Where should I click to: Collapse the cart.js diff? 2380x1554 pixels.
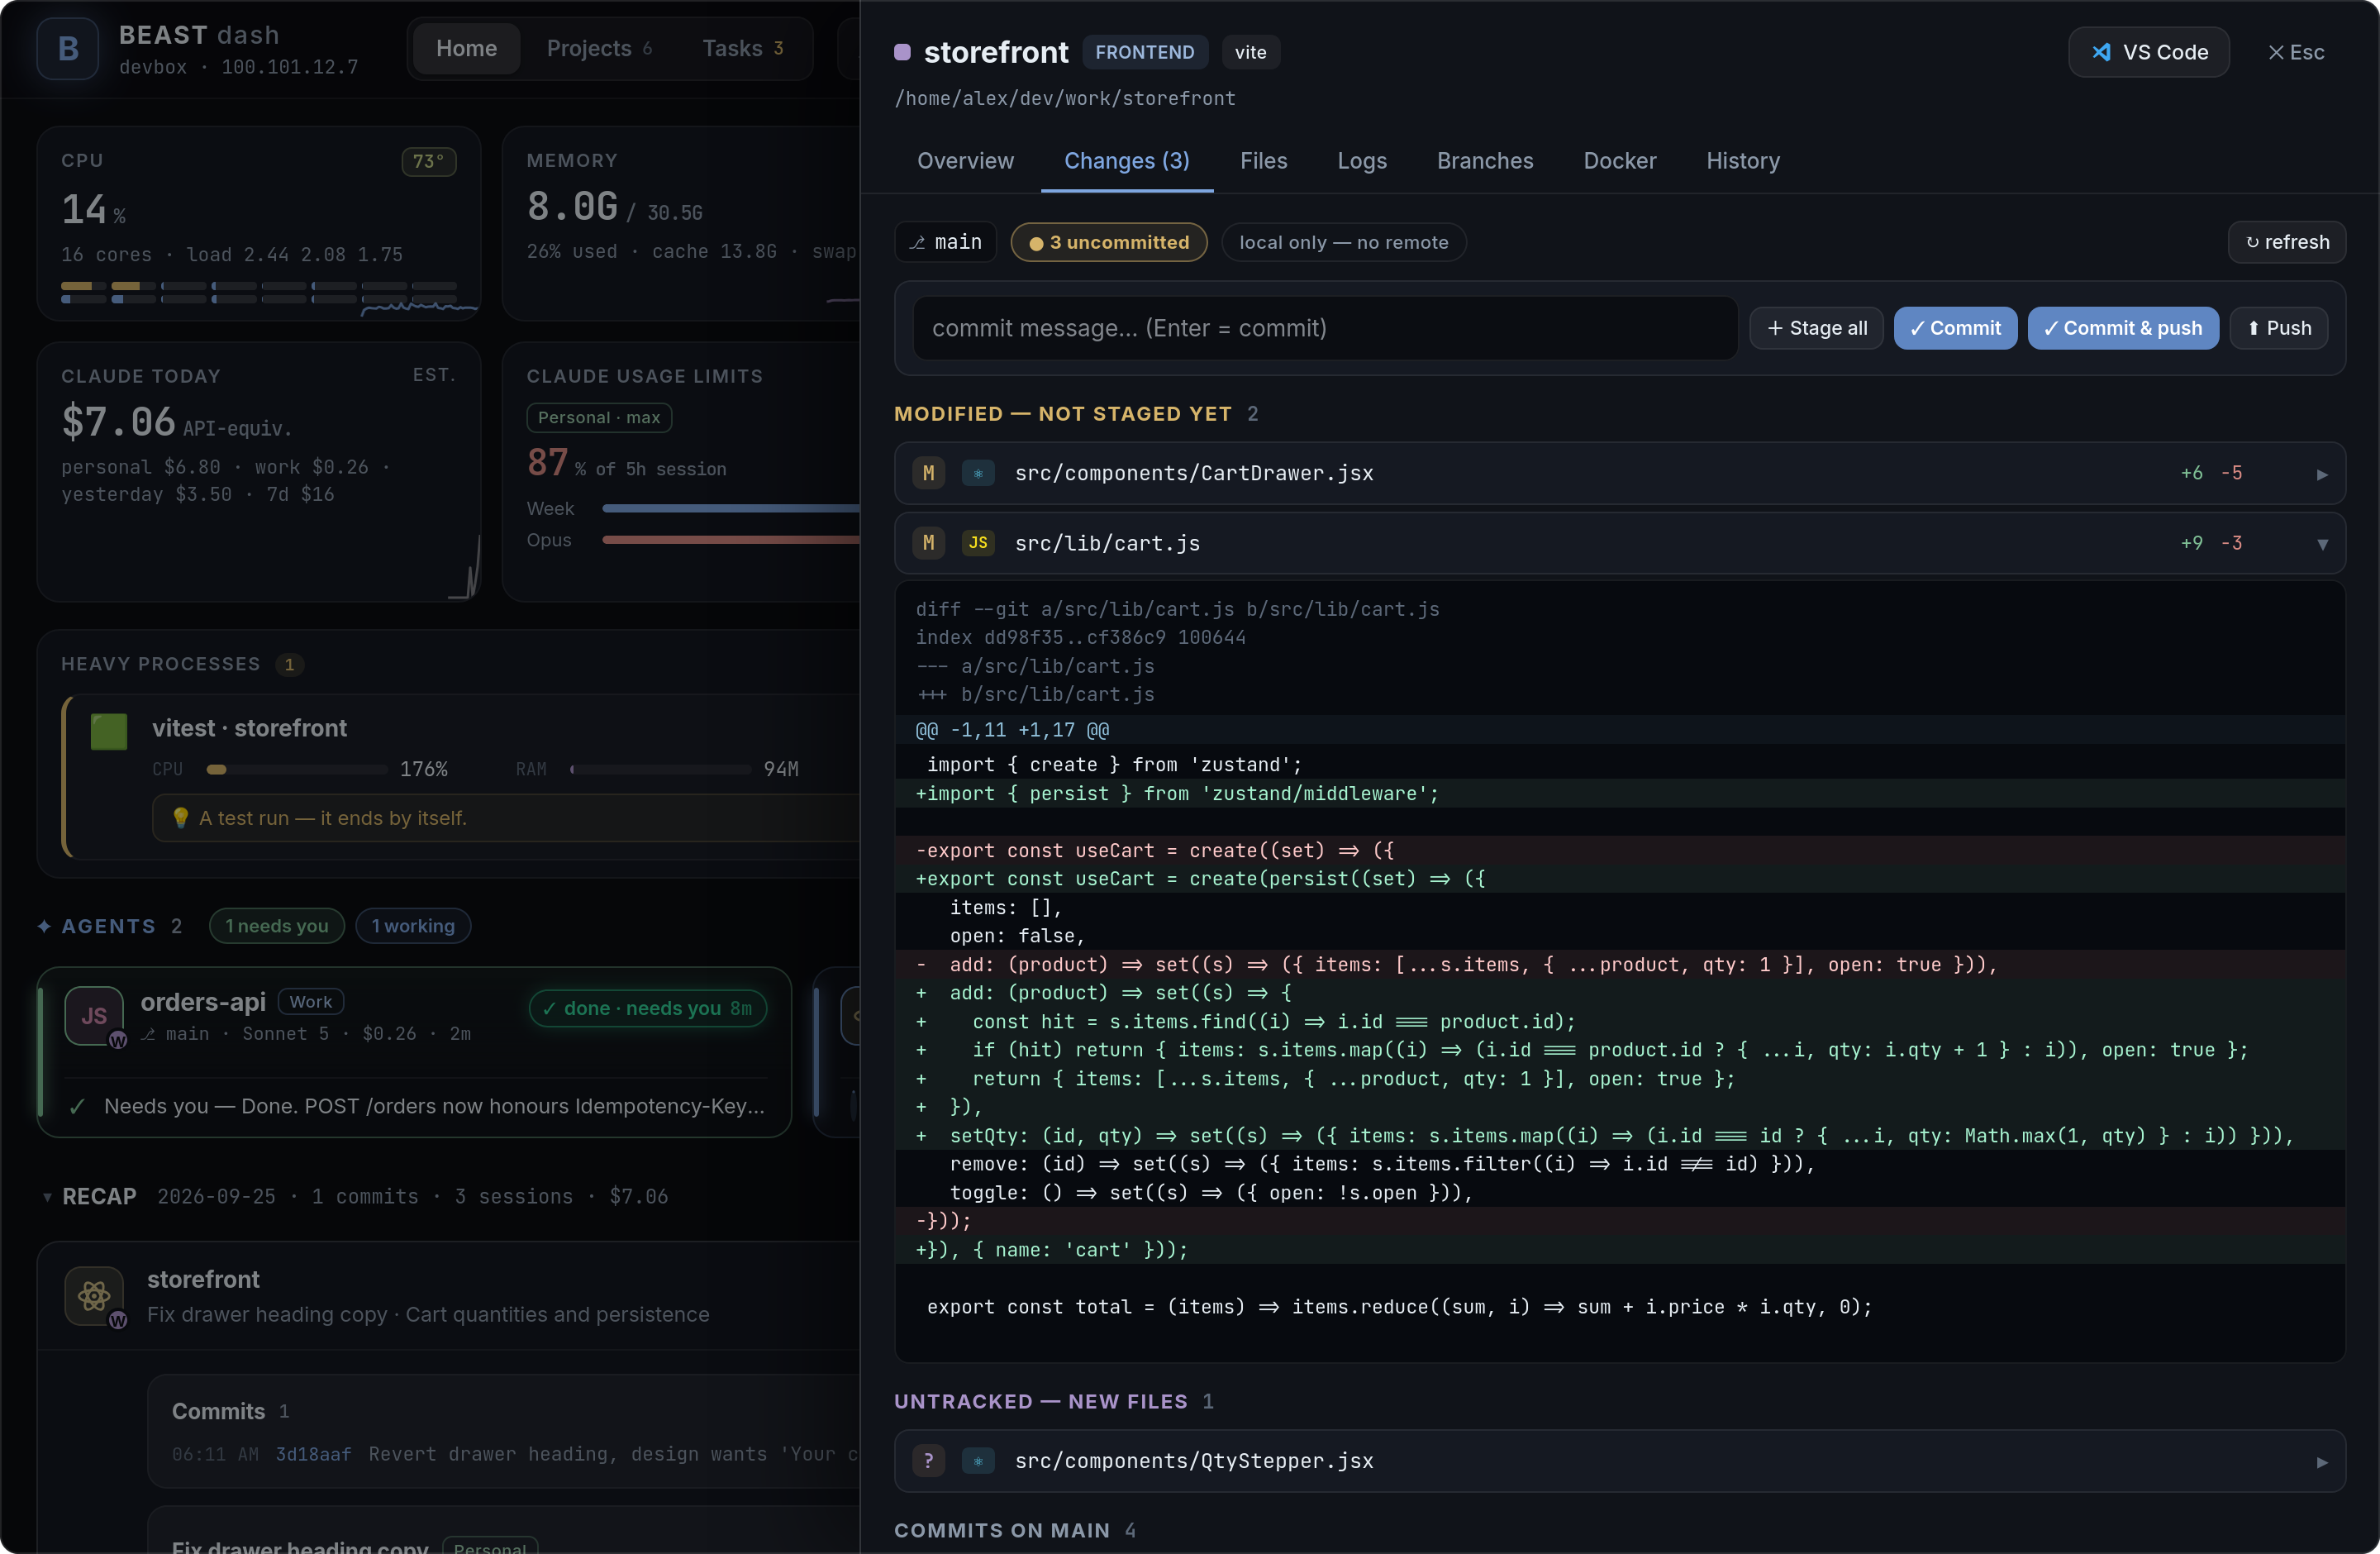click(x=2322, y=544)
